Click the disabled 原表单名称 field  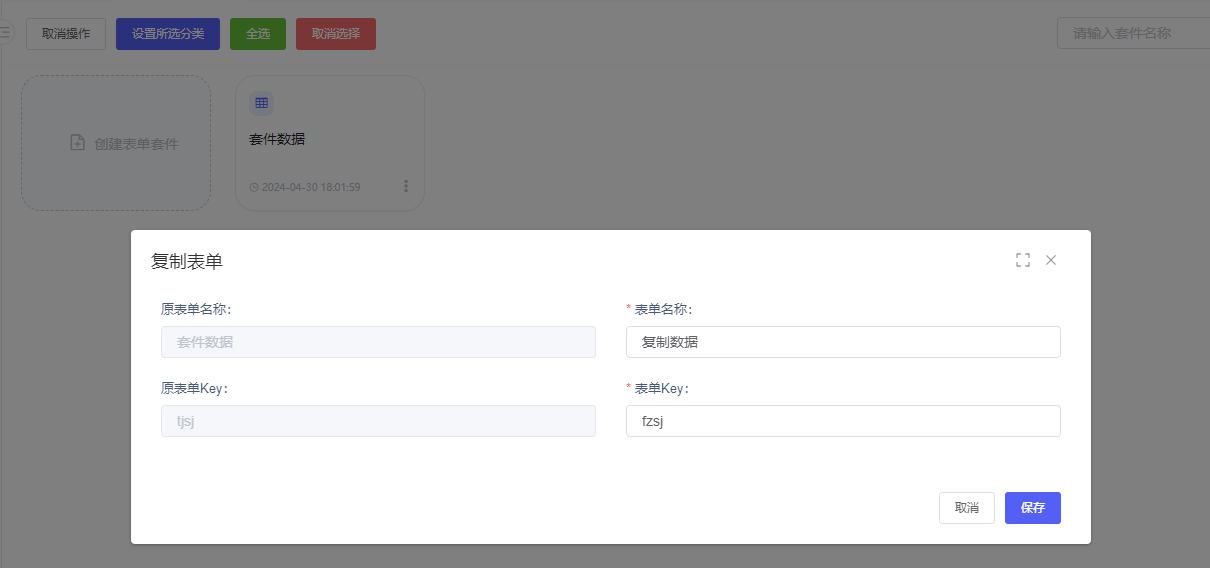(x=378, y=342)
